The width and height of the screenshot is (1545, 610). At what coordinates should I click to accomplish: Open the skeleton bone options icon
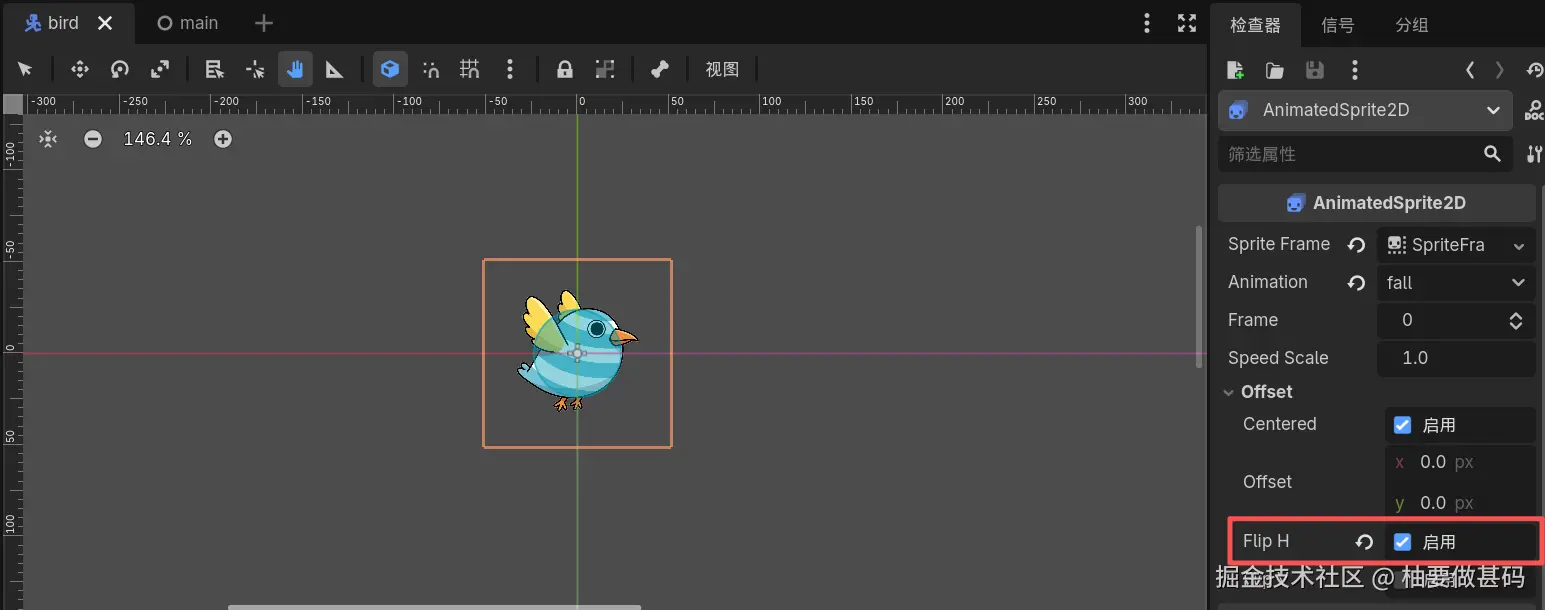pyautogui.click(x=659, y=69)
